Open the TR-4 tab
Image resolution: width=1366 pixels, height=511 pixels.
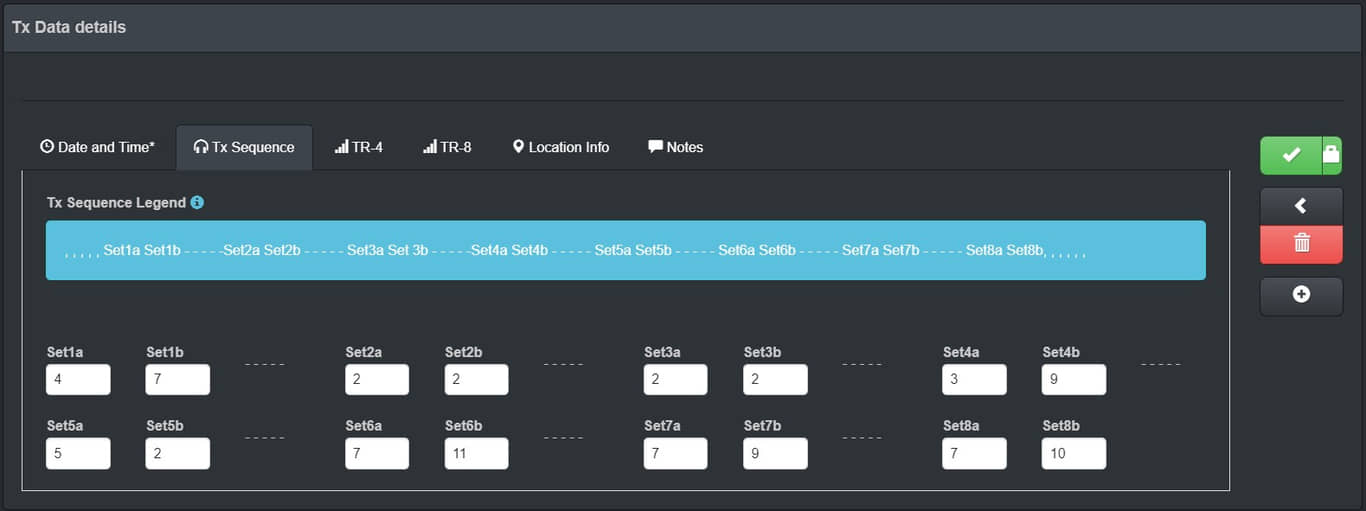click(359, 147)
